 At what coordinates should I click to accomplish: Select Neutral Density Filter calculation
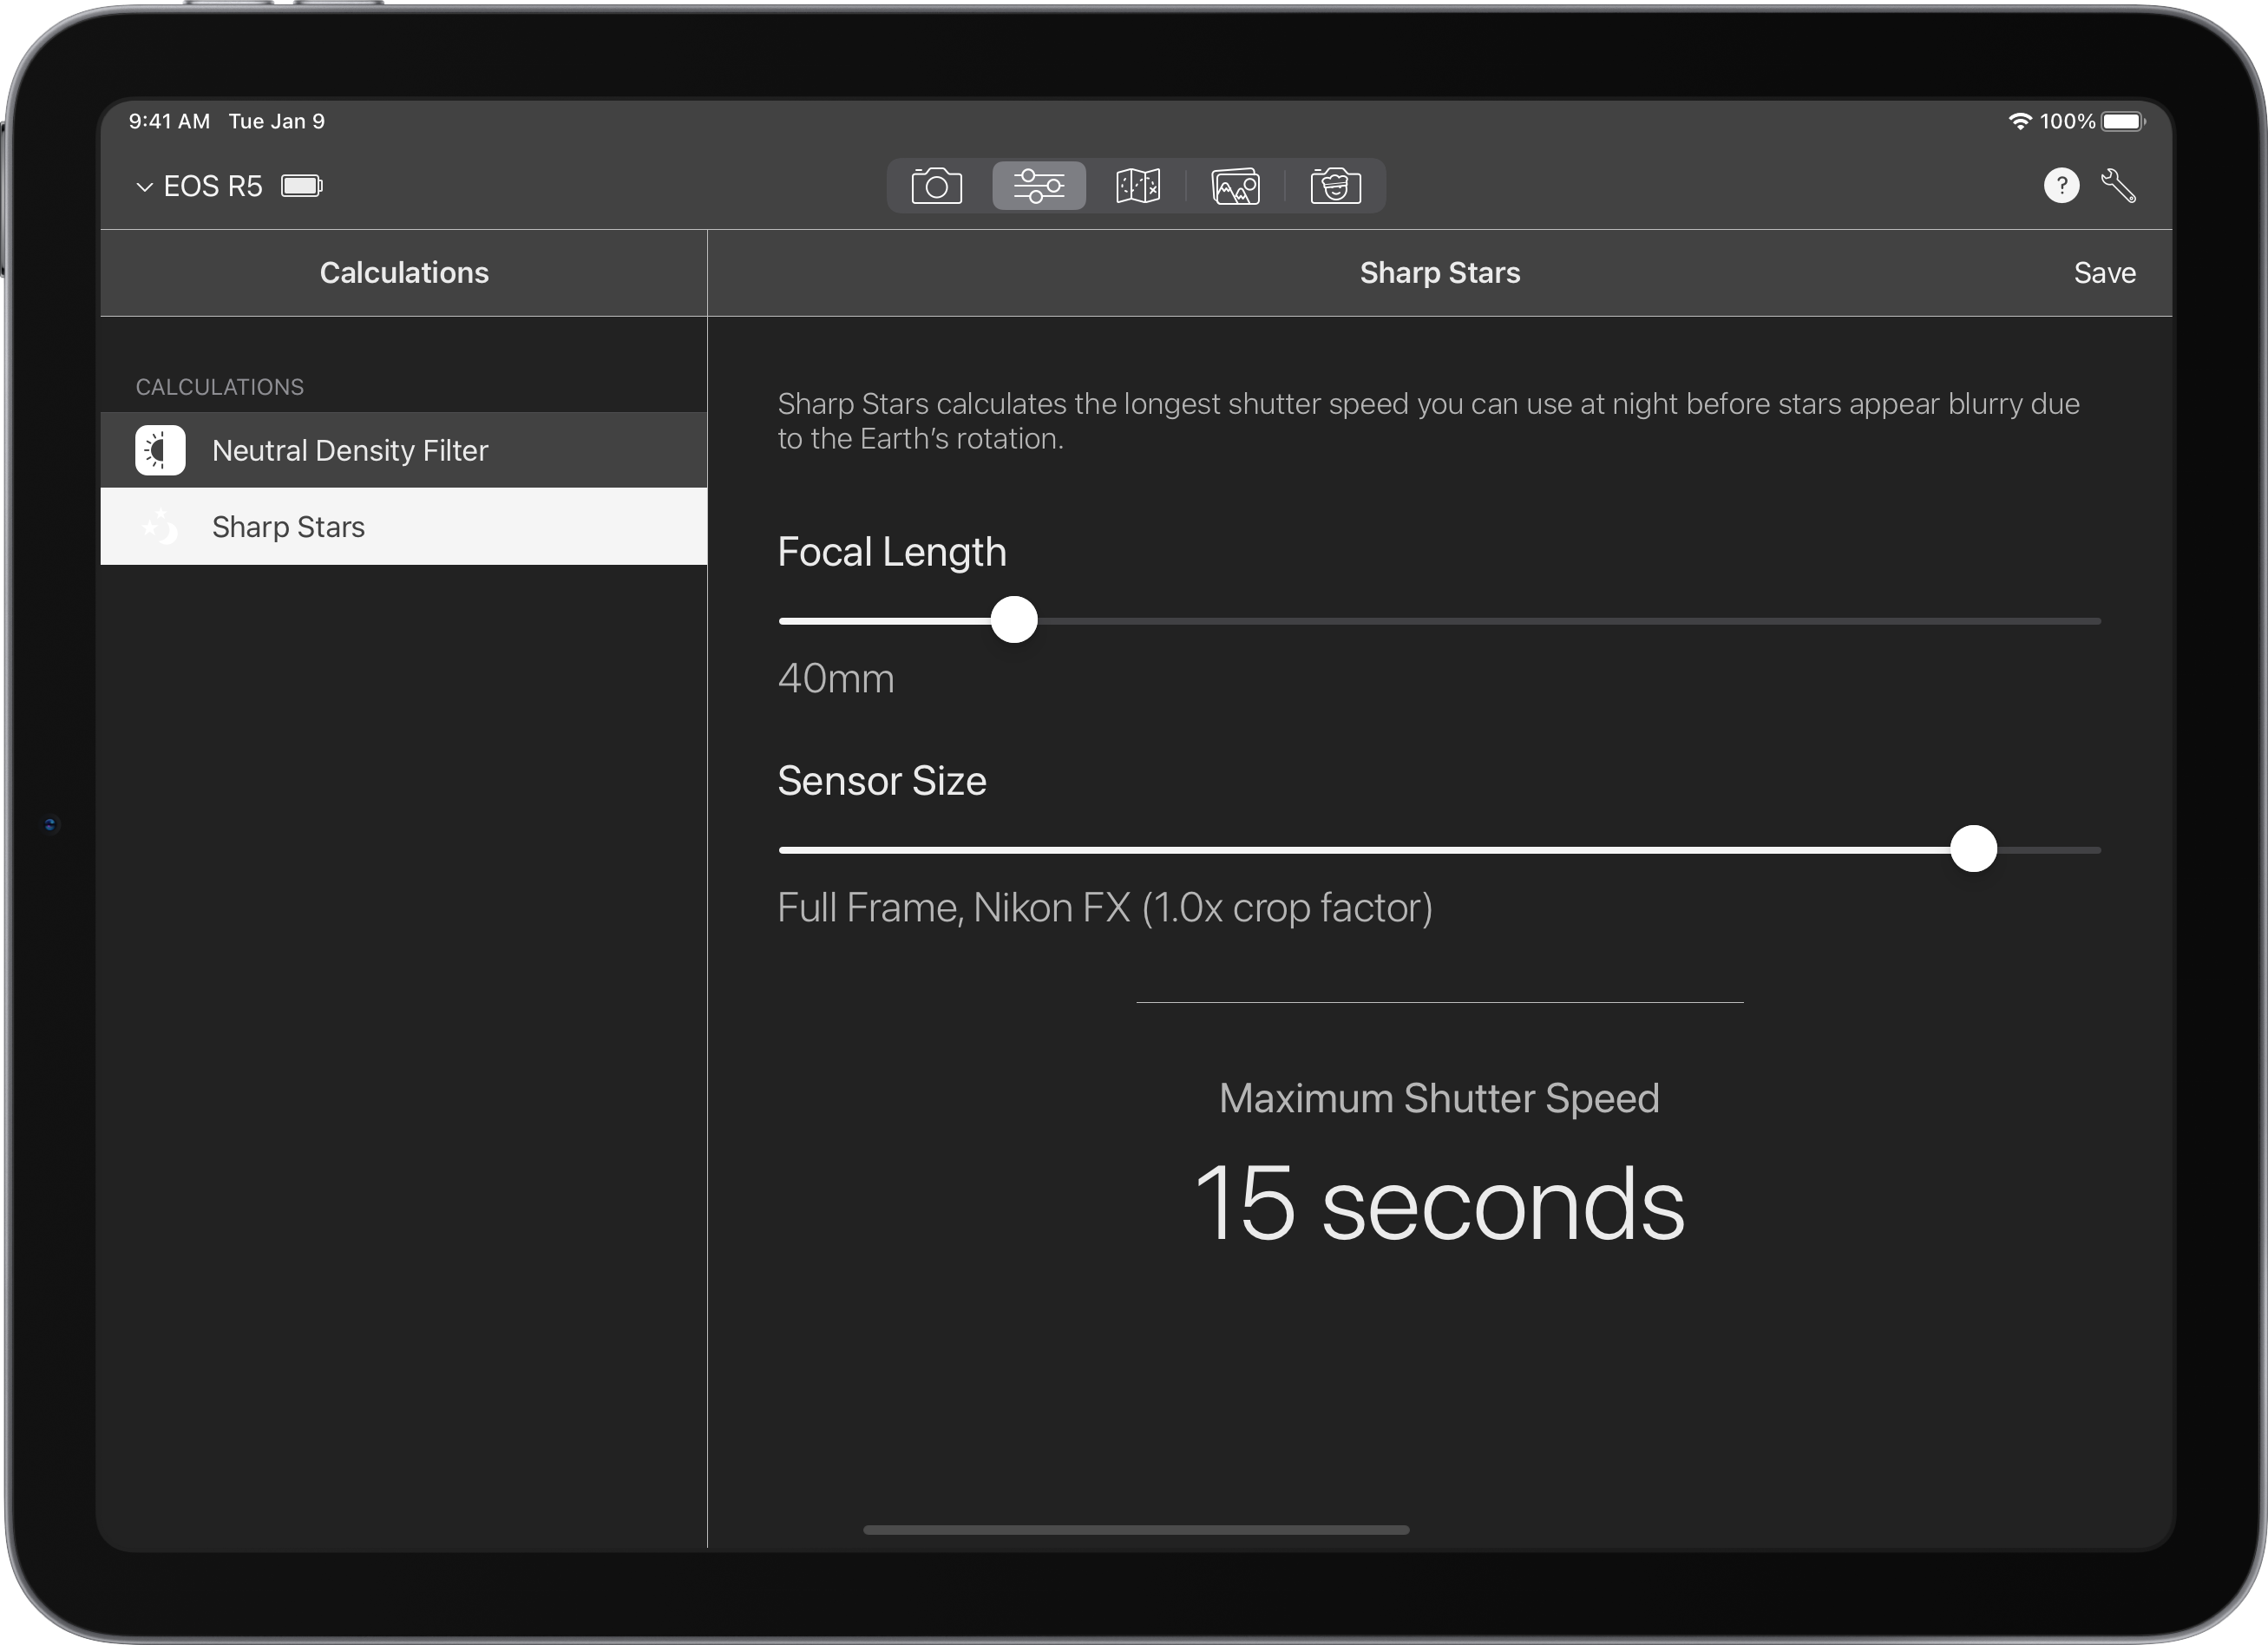tap(404, 450)
